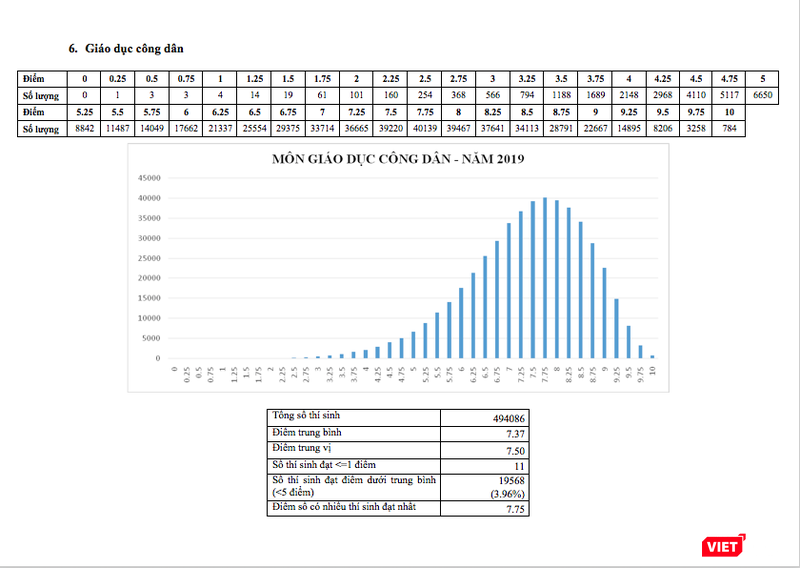Select table cell with count 40139
The height and width of the screenshot is (568, 800).
coord(427,129)
